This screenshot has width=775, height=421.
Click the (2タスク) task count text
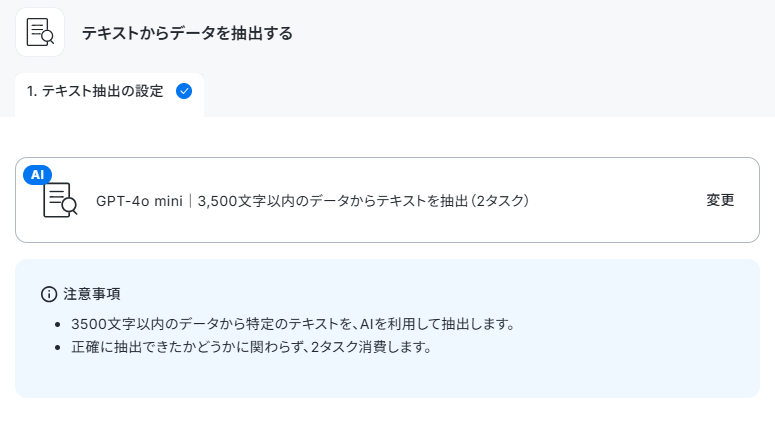click(500, 201)
